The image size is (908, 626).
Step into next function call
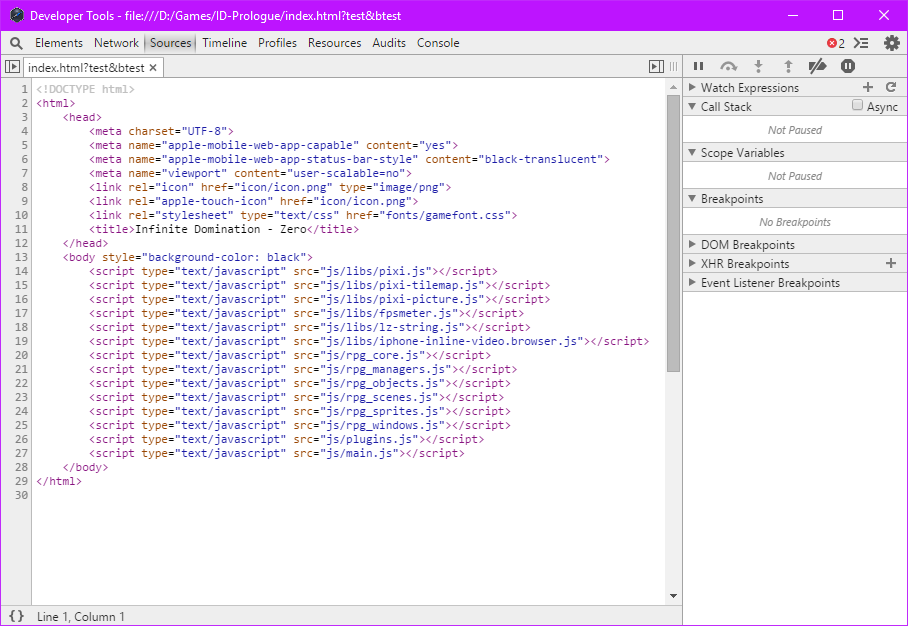coord(758,67)
